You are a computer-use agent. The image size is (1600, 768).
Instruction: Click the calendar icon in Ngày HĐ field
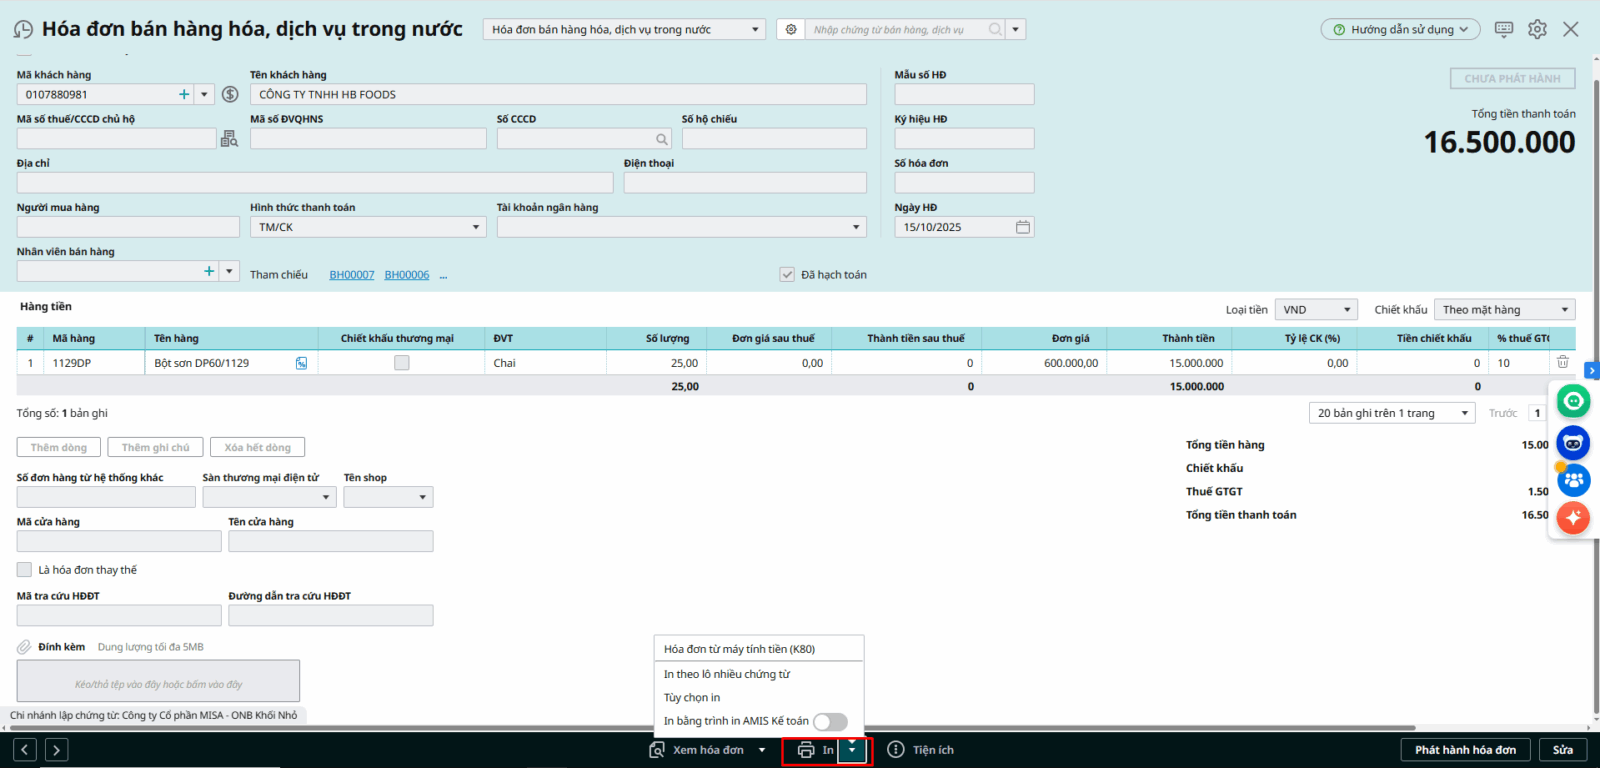tap(1022, 227)
